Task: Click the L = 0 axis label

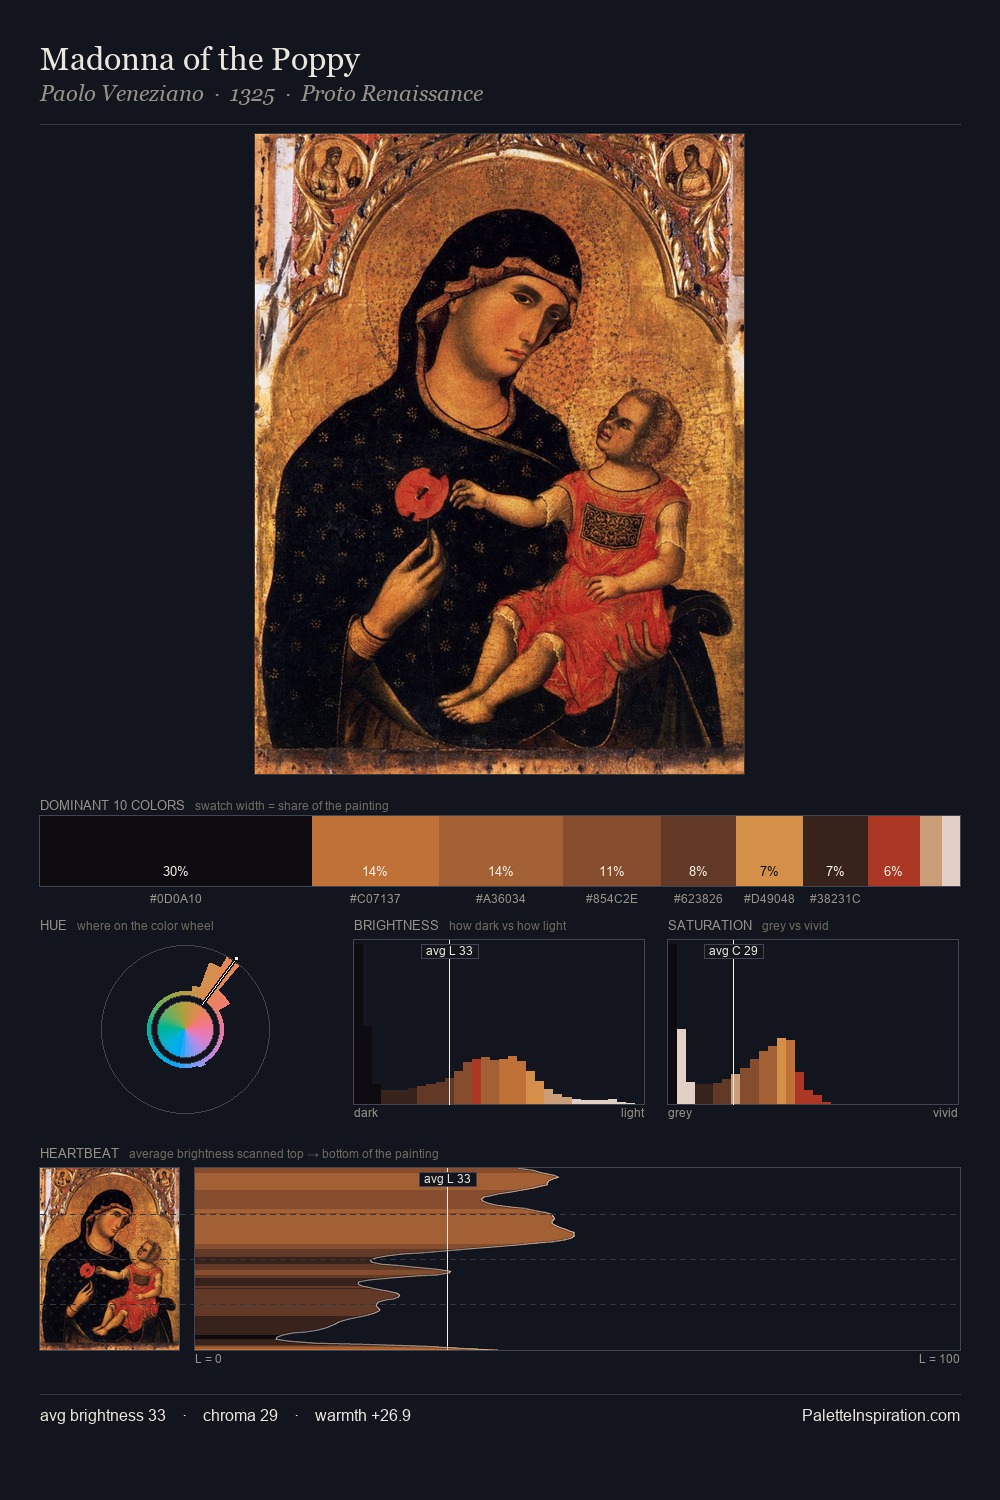Action: coord(209,1359)
